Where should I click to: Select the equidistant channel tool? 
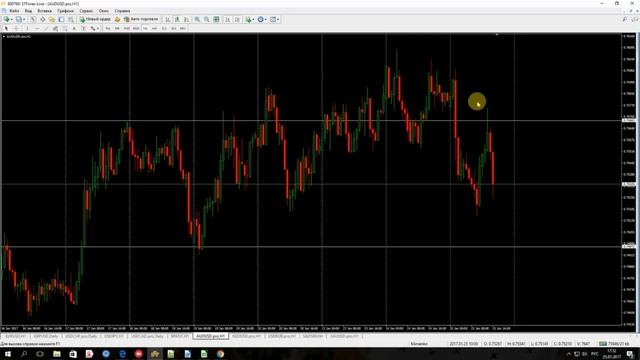pos(56,28)
